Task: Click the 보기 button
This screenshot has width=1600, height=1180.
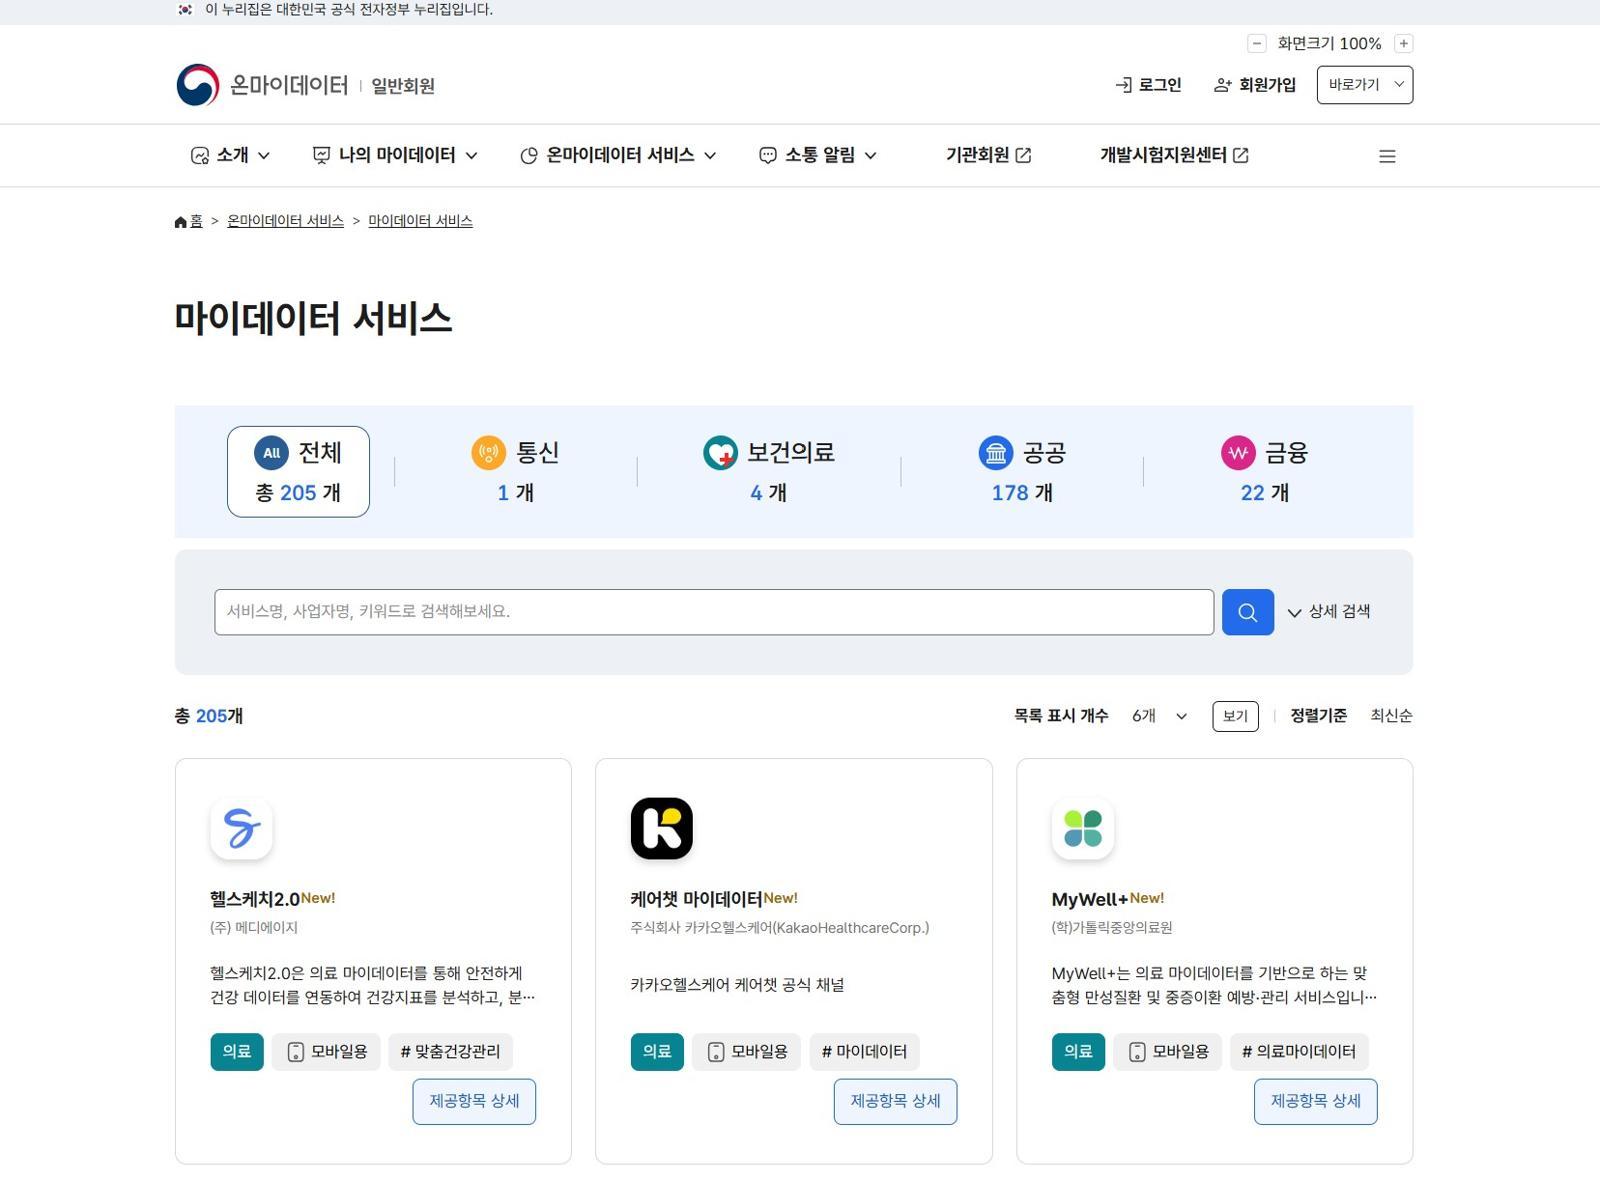Action: [x=1235, y=716]
